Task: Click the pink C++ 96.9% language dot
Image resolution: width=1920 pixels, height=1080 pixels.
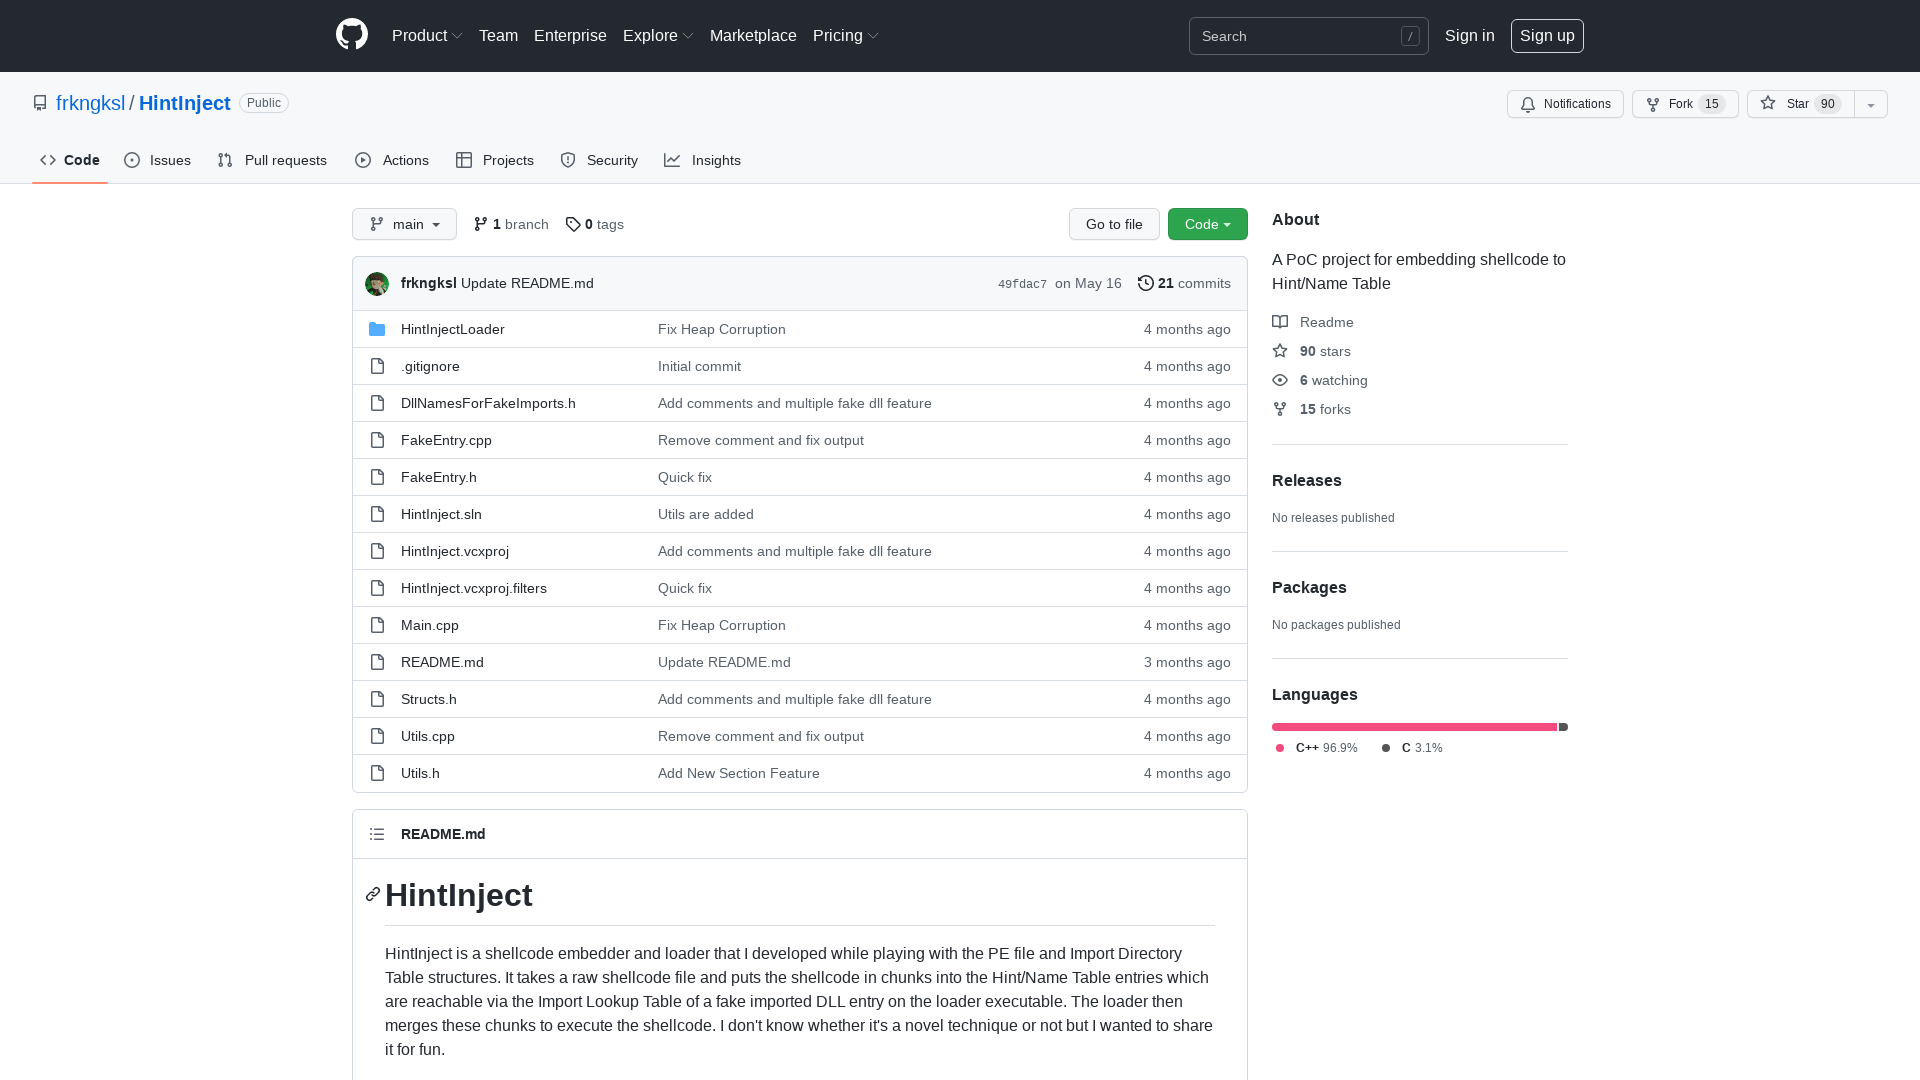Action: 1280,748
